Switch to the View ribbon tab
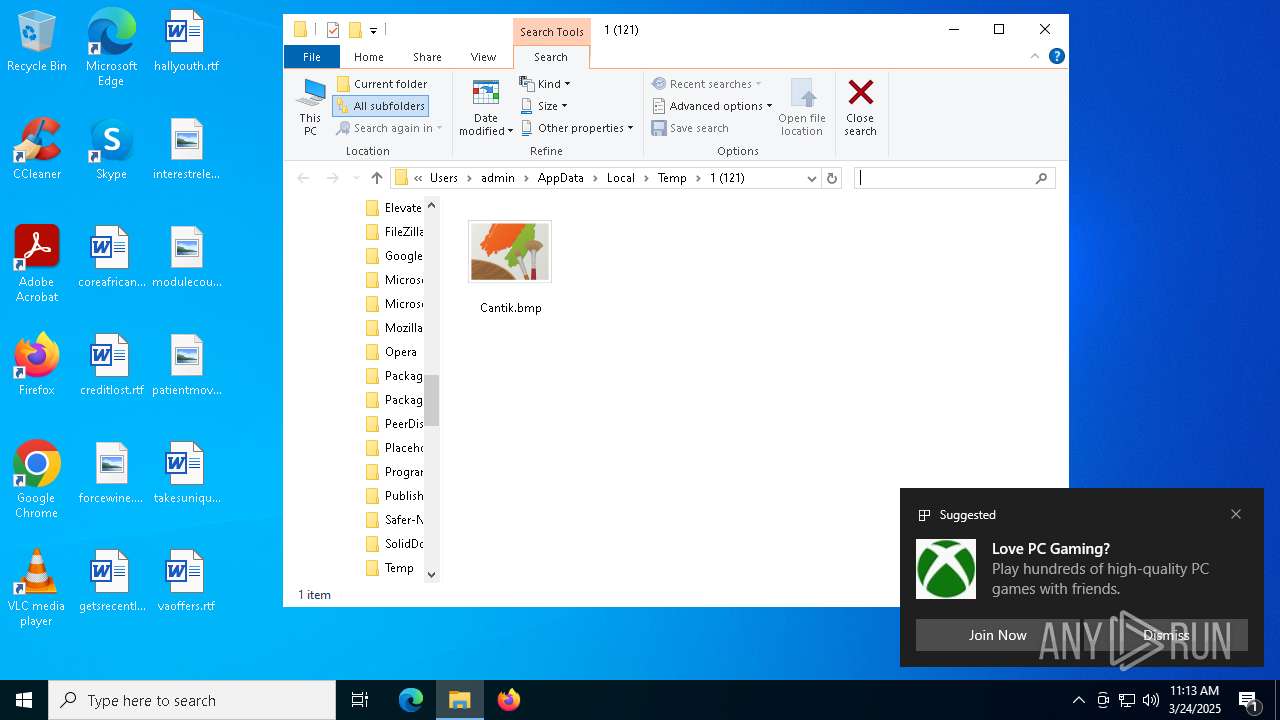The height and width of the screenshot is (720, 1280). (483, 57)
